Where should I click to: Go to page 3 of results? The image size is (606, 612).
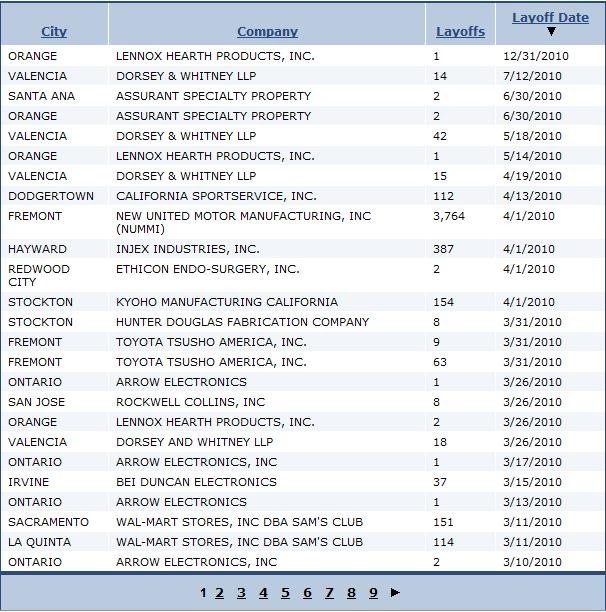tap(242, 592)
